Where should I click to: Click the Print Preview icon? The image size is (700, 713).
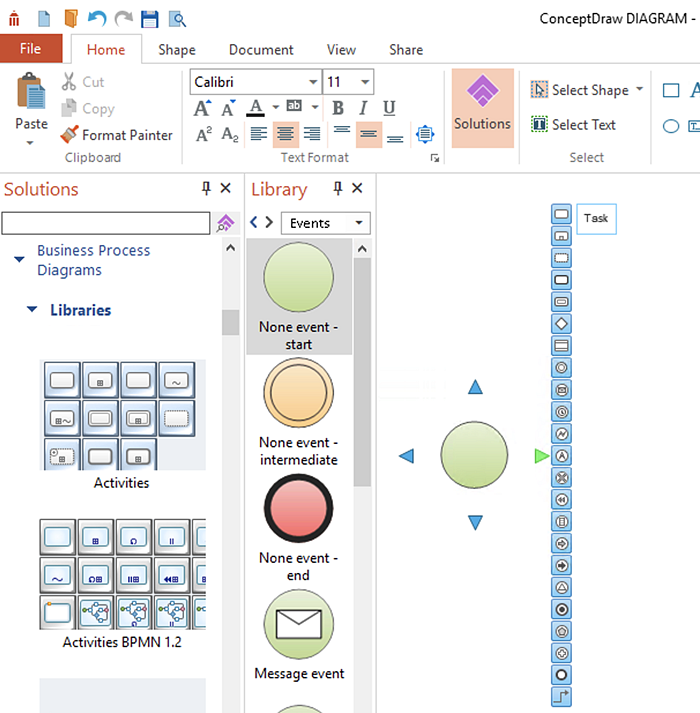[177, 19]
